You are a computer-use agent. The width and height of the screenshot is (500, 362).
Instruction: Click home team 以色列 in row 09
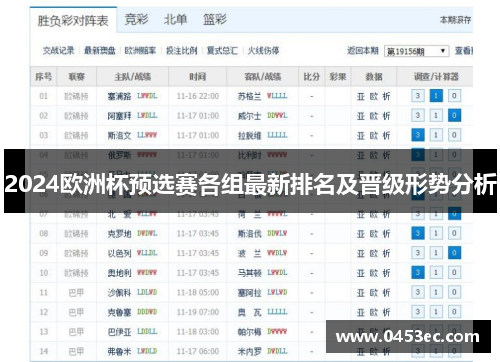pos(119,253)
